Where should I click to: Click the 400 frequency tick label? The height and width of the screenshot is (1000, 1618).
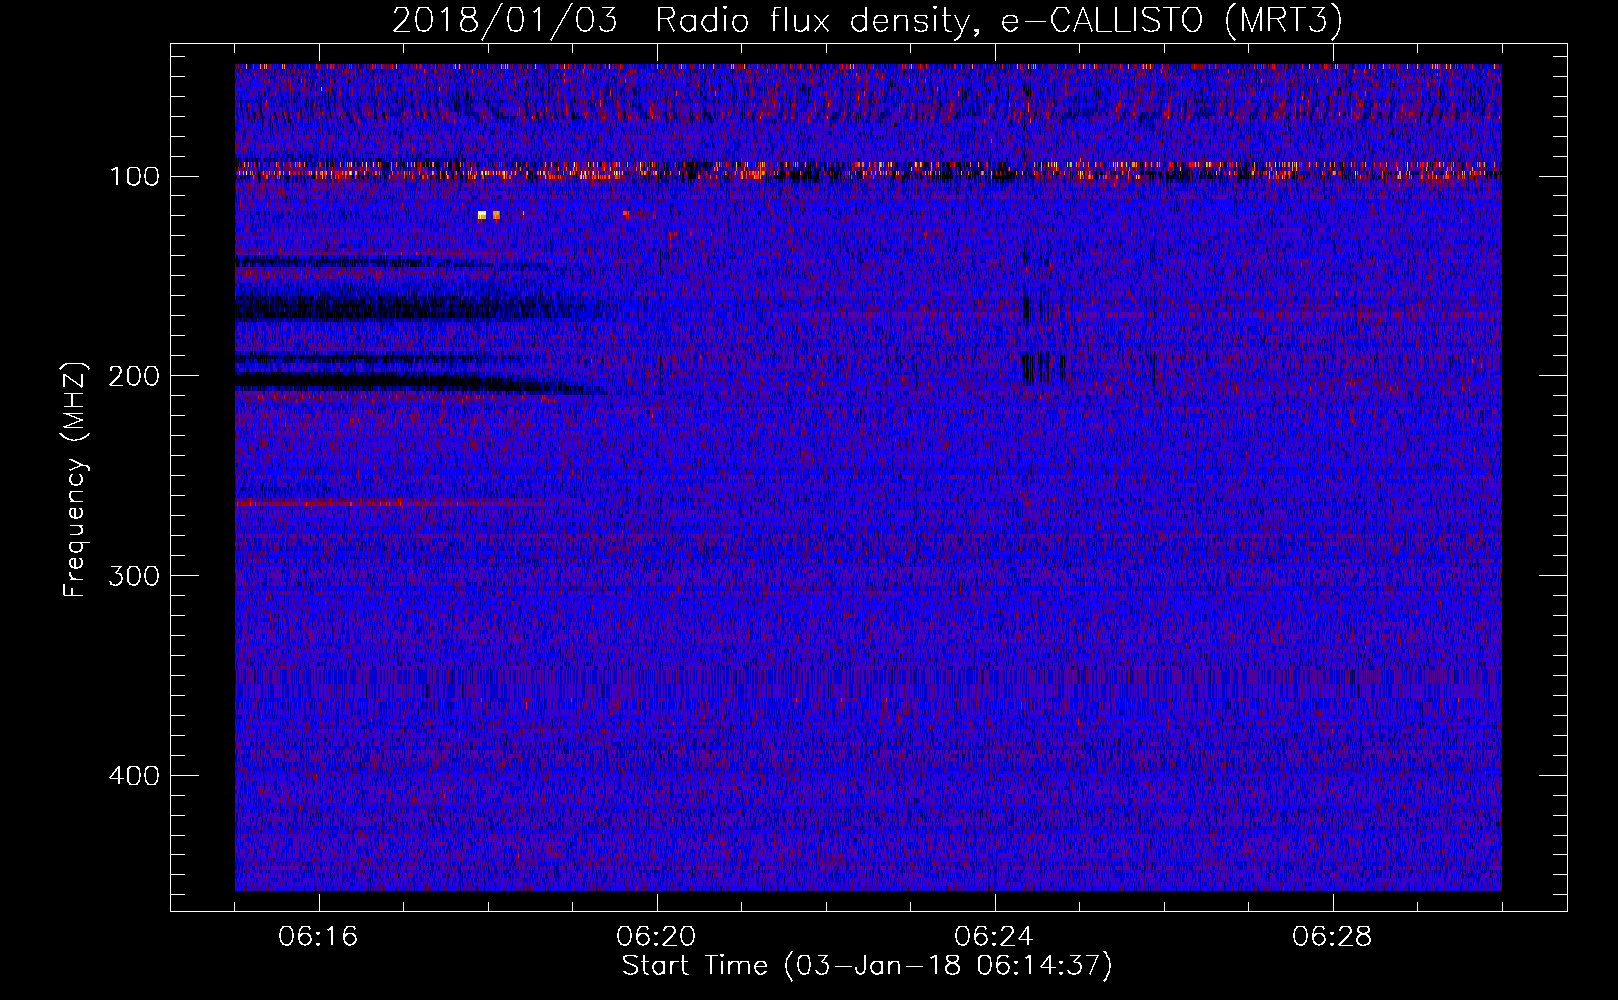[x=134, y=776]
